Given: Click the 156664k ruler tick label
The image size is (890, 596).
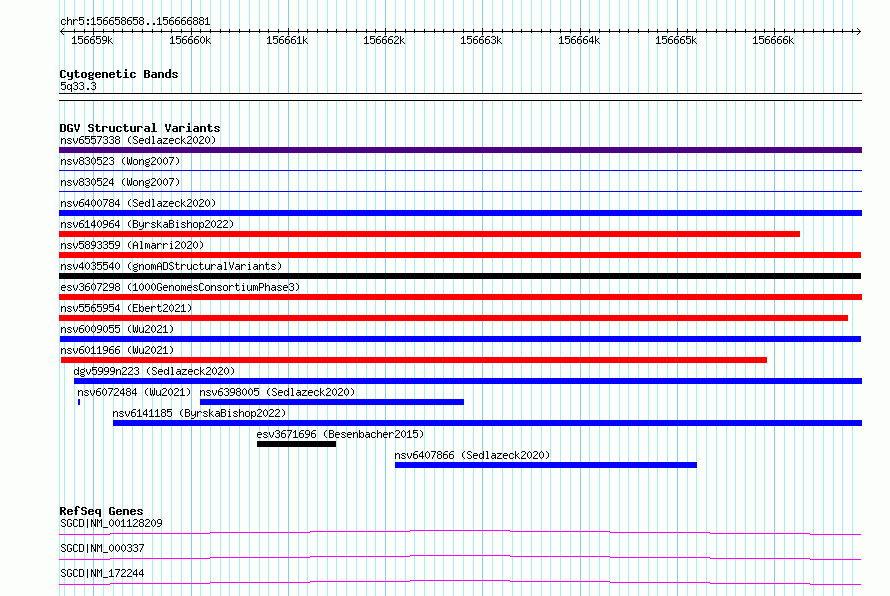Looking at the screenshot, I should click(x=579, y=40).
